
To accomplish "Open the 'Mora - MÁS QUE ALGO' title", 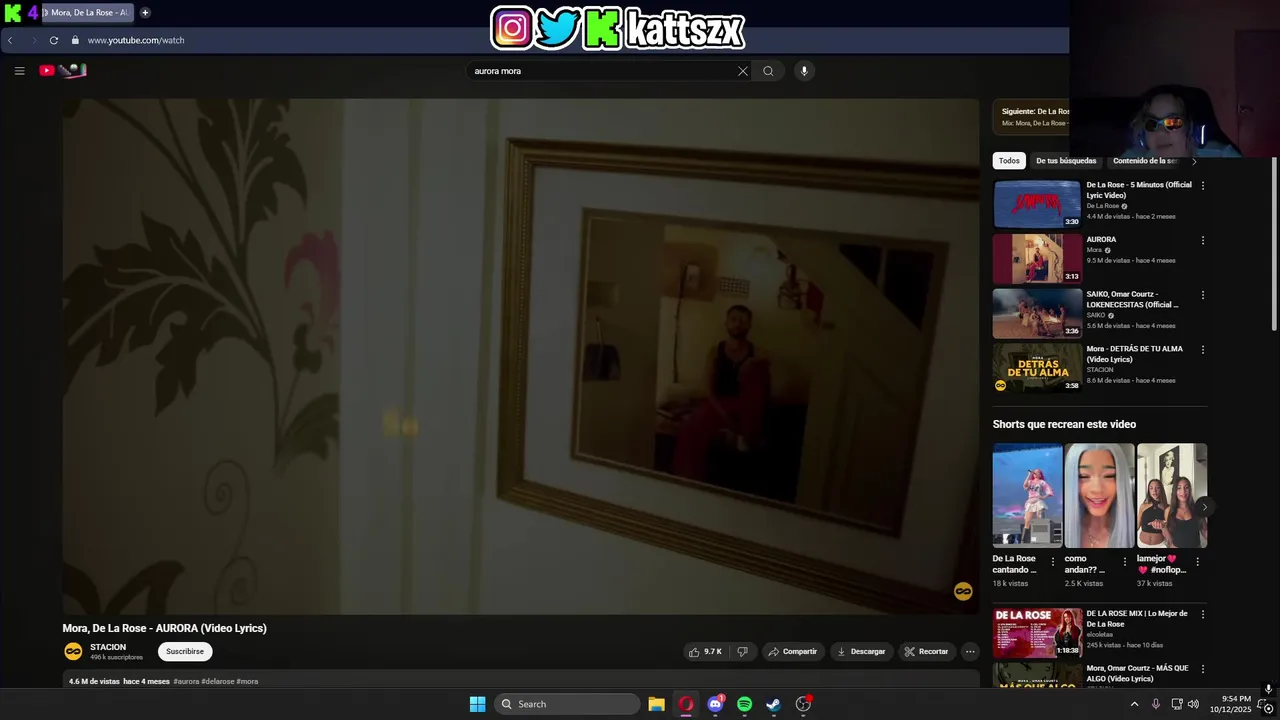I will click(1137, 673).
